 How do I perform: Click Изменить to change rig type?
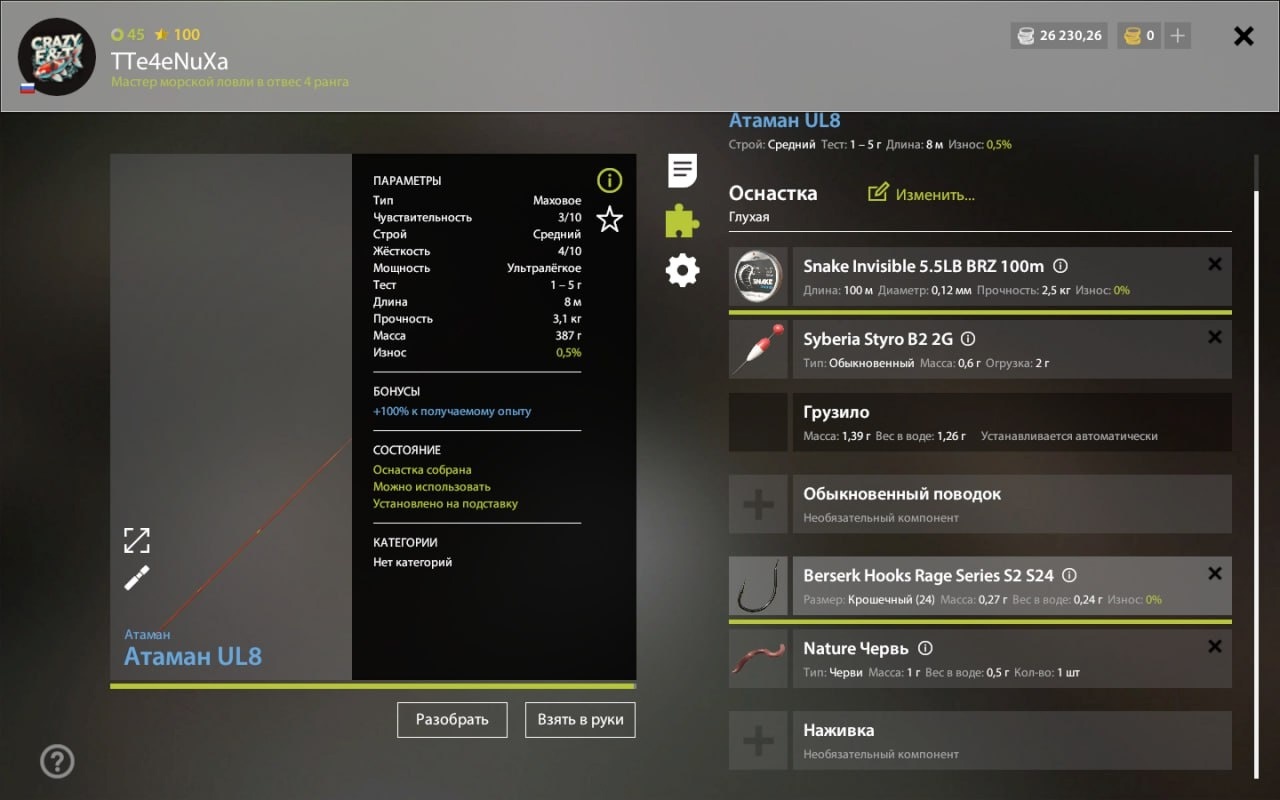click(x=921, y=194)
